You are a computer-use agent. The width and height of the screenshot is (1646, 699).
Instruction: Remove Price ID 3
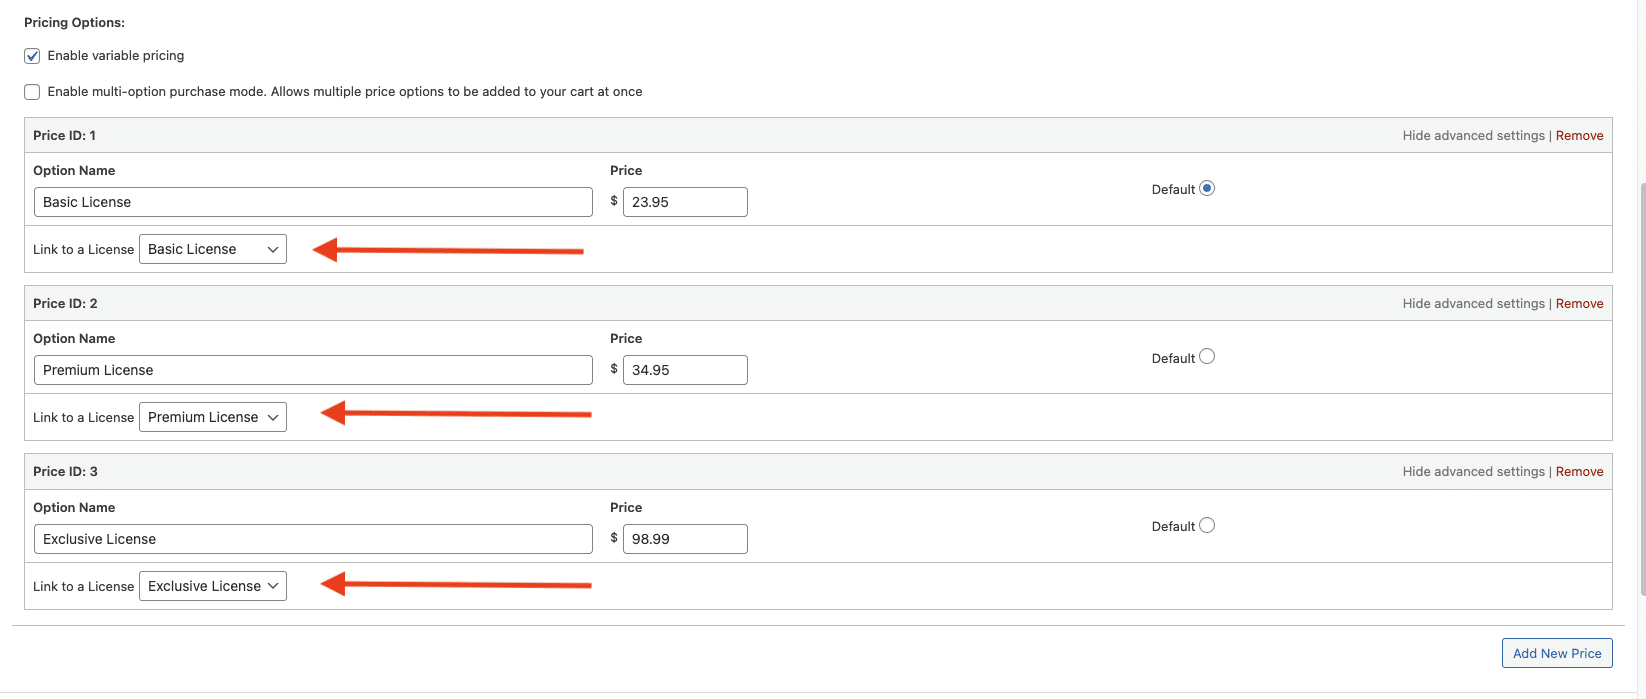click(x=1579, y=472)
